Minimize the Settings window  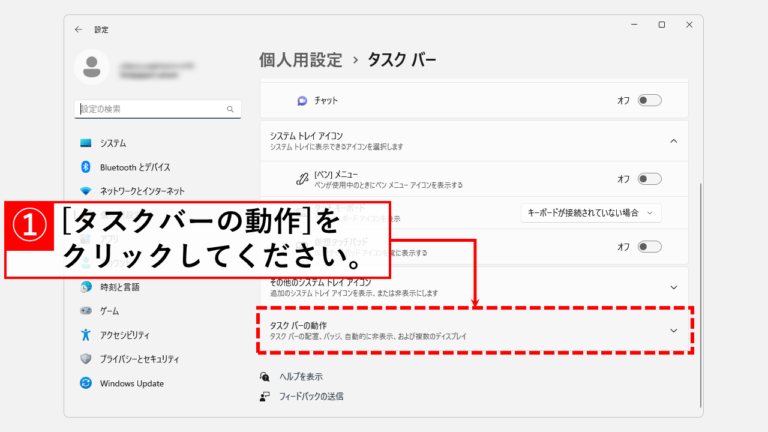(634, 24)
